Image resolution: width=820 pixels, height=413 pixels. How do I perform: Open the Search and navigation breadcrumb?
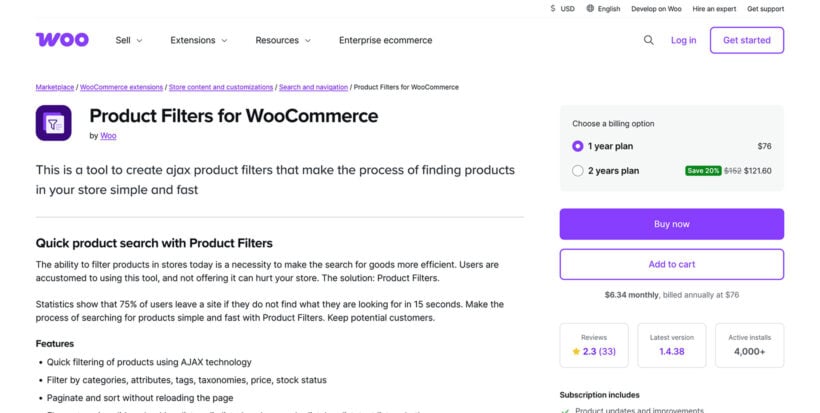314,87
